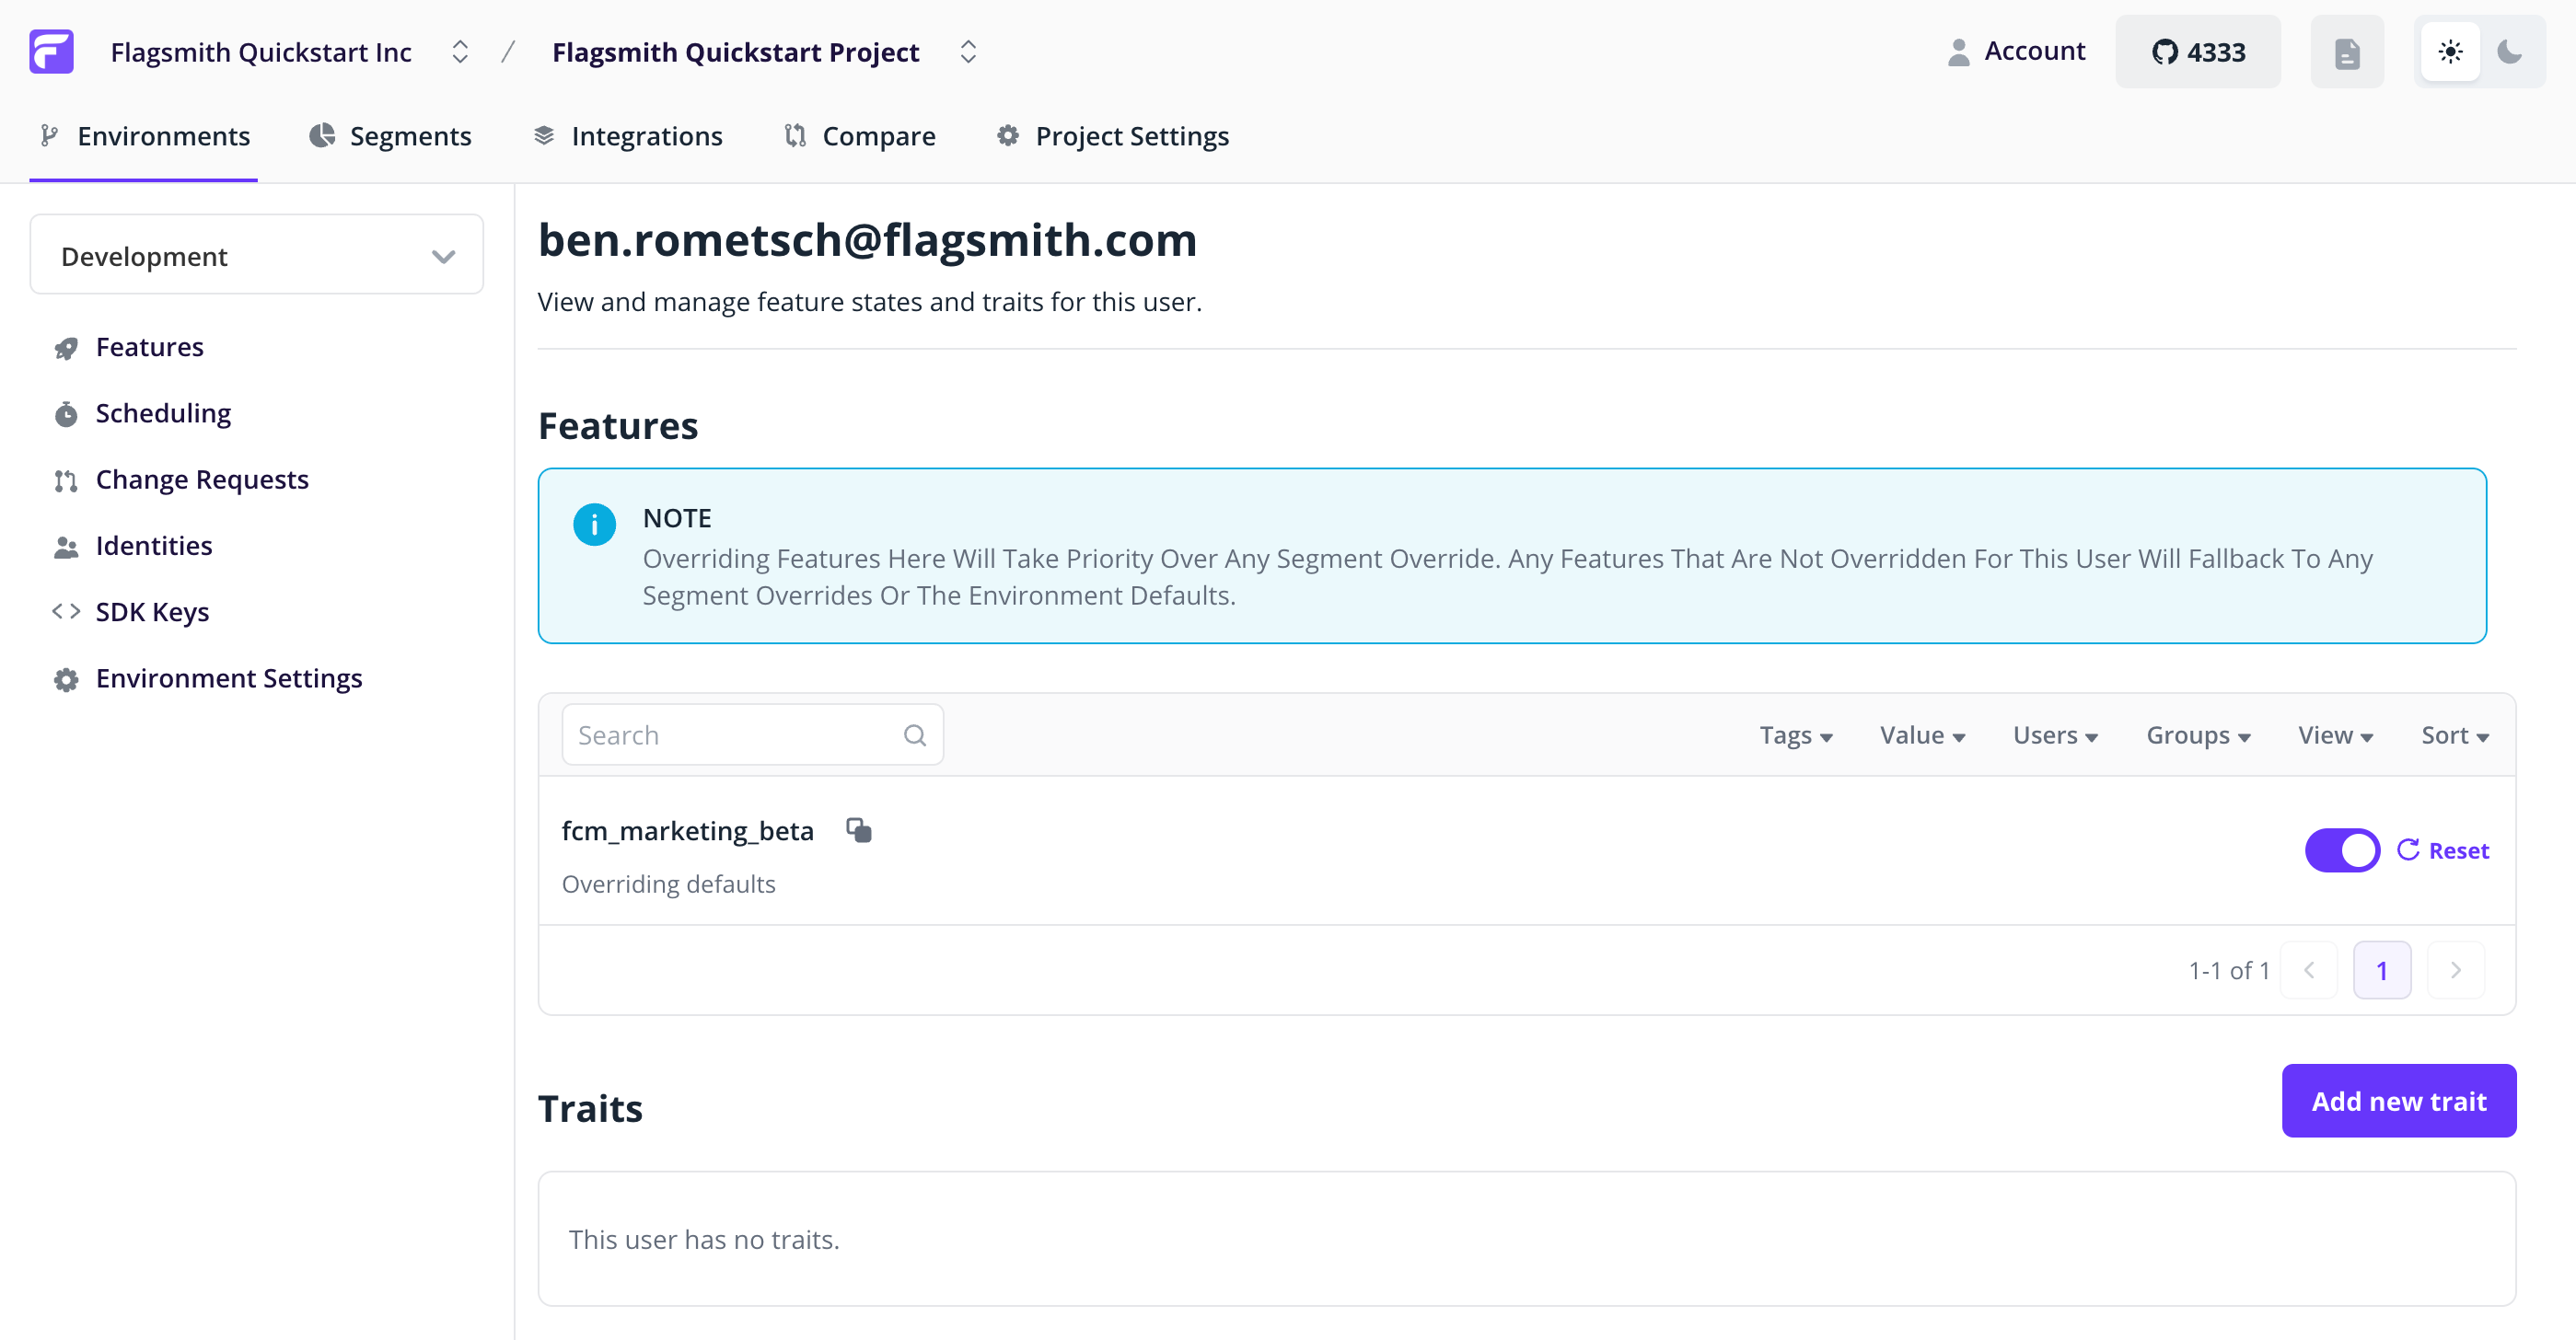This screenshot has width=2576, height=1340.
Task: Click the Add new trait button
Action: [x=2398, y=1100]
